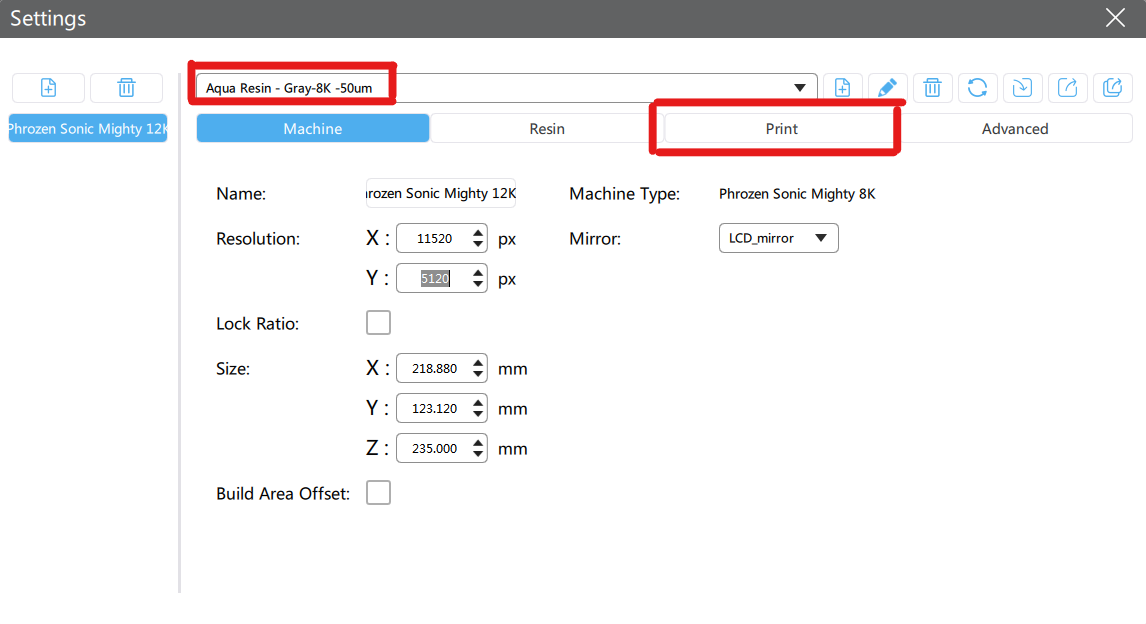Open the LCD_mirror dropdown
This screenshot has height=624, width=1146.
[x=778, y=238]
